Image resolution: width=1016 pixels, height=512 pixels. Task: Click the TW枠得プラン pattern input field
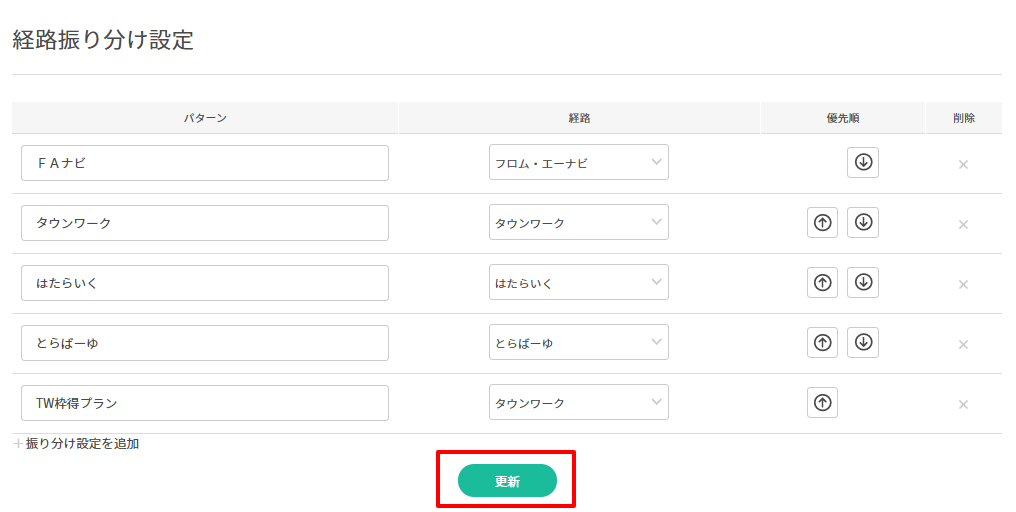(x=204, y=403)
